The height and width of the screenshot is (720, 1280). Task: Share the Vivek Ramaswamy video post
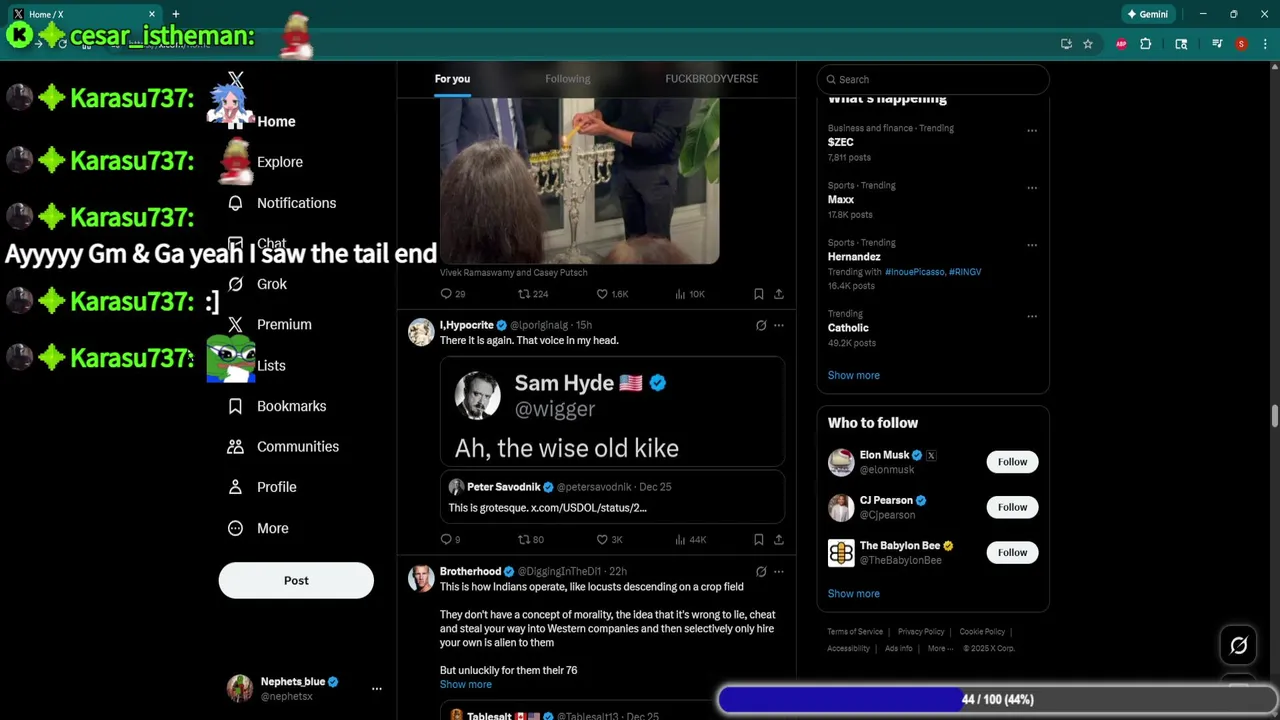tap(779, 294)
